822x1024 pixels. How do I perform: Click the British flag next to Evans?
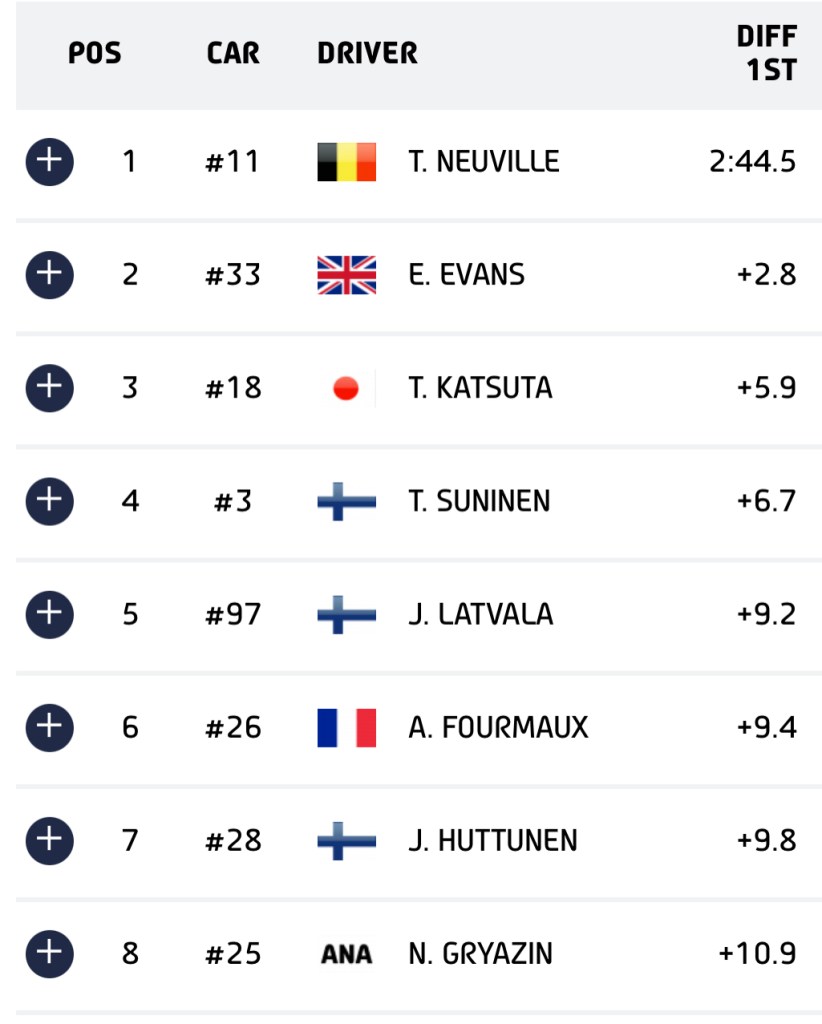347,274
